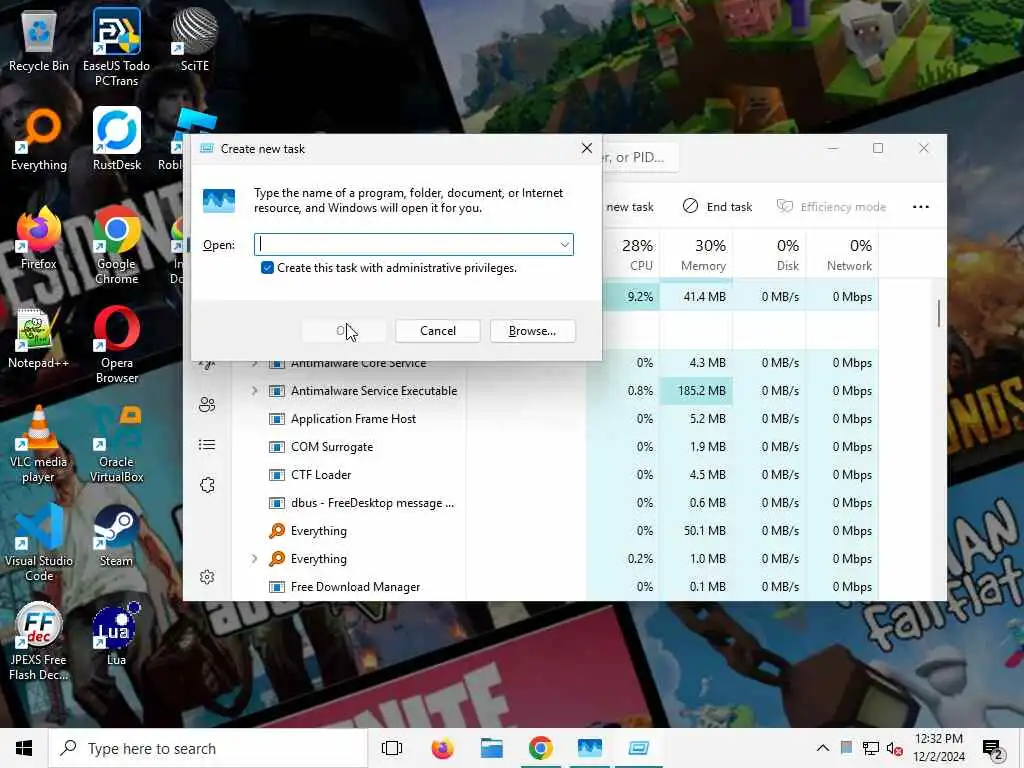This screenshot has width=1024, height=768.
Task: Sort by CPU column header
Action: point(631,253)
